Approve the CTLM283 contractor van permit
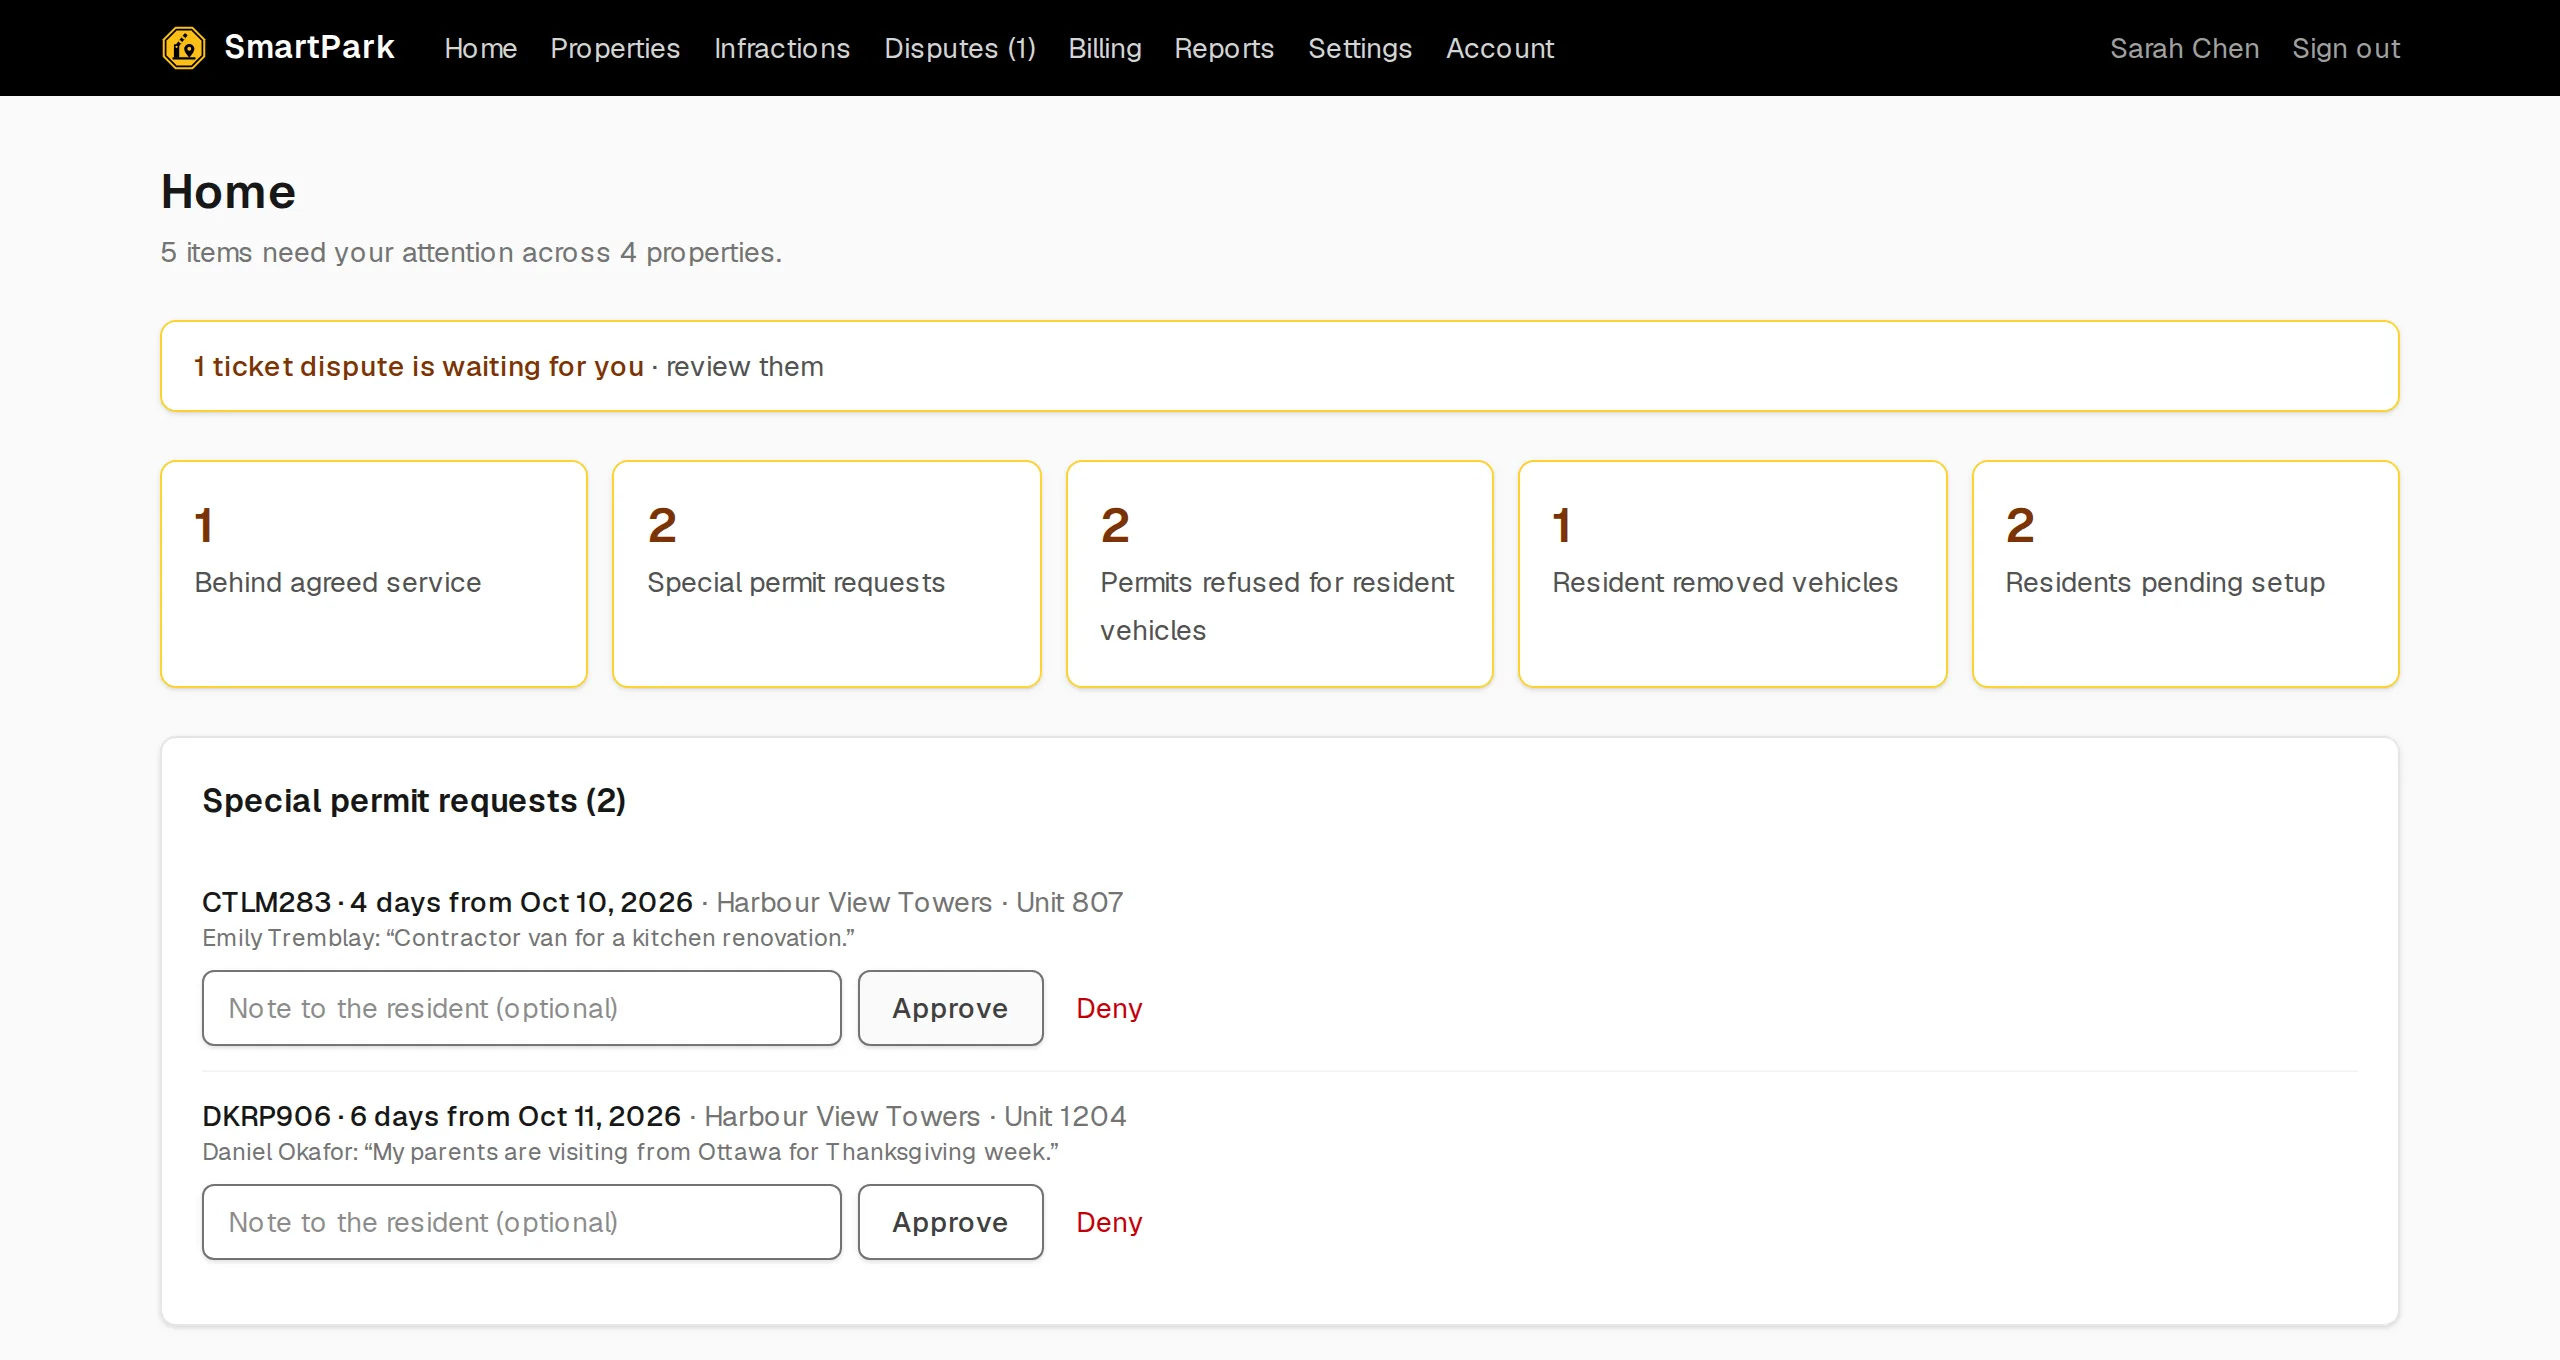 pyautogui.click(x=951, y=1008)
